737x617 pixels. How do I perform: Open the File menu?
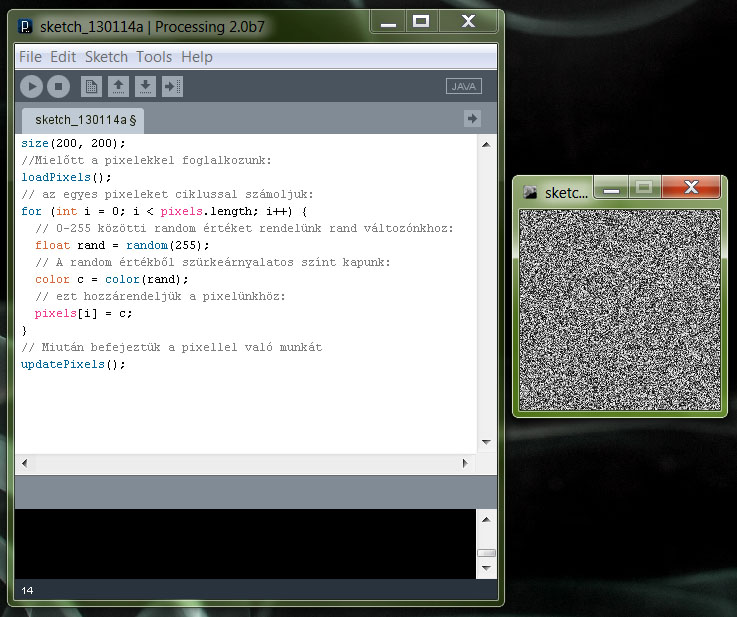tap(30, 57)
